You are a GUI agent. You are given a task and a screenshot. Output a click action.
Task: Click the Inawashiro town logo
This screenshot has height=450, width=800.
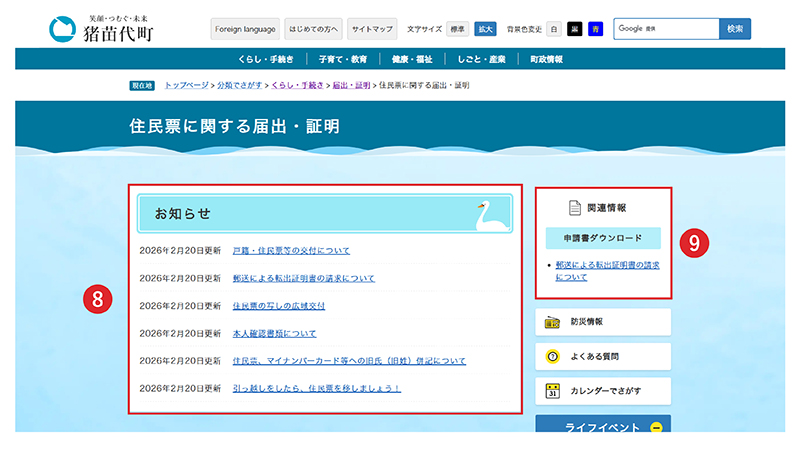102,29
